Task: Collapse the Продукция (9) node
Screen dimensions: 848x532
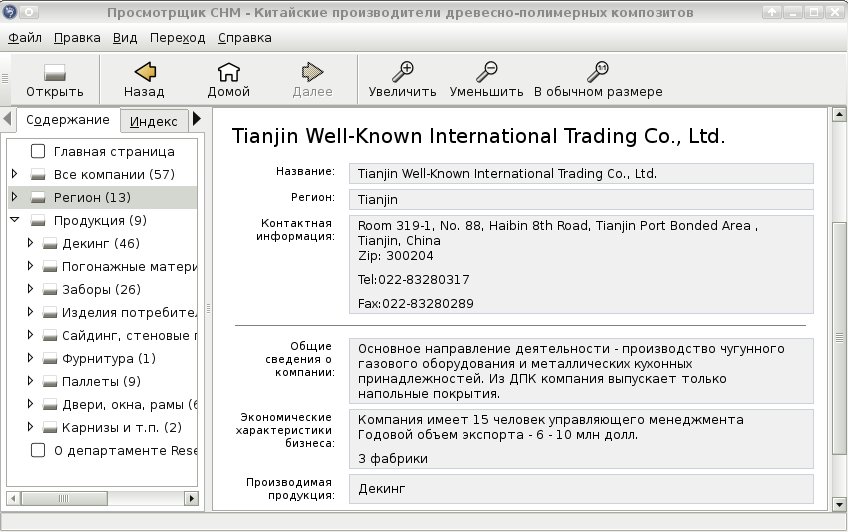Action: point(15,220)
